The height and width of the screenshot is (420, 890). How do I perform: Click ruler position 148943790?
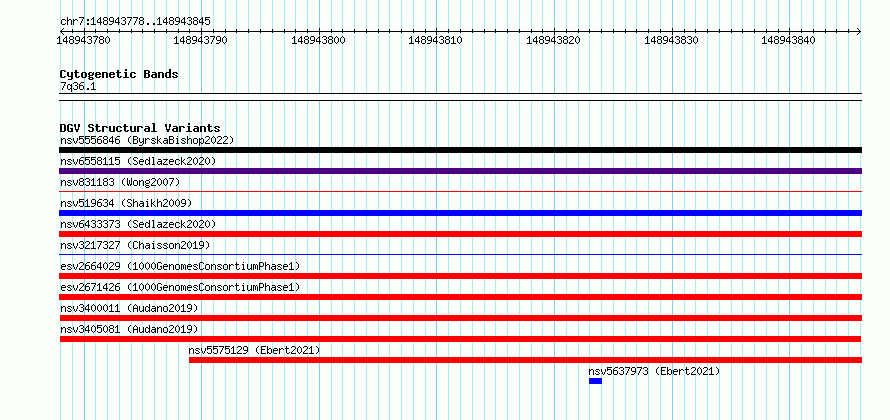pyautogui.click(x=201, y=40)
